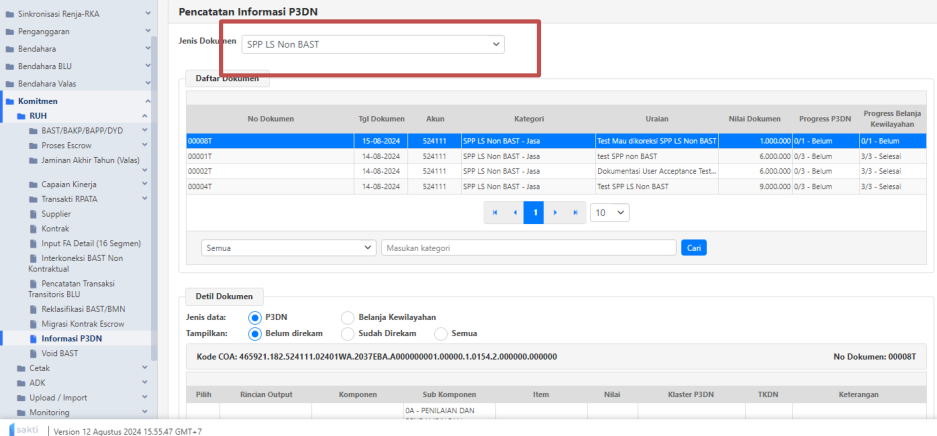This screenshot has width=937, height=436.
Task: Go to the first page of results
Action: click(494, 213)
